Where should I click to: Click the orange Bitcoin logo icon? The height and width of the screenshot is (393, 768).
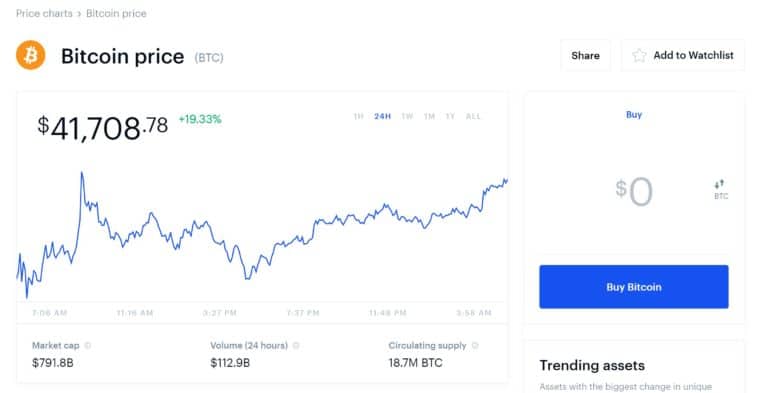click(30, 55)
